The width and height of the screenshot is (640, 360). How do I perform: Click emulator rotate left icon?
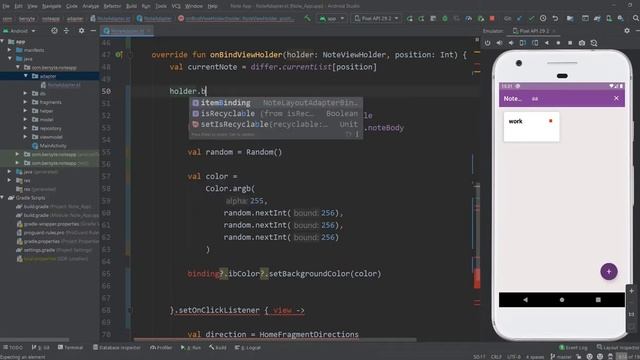tap(523, 43)
